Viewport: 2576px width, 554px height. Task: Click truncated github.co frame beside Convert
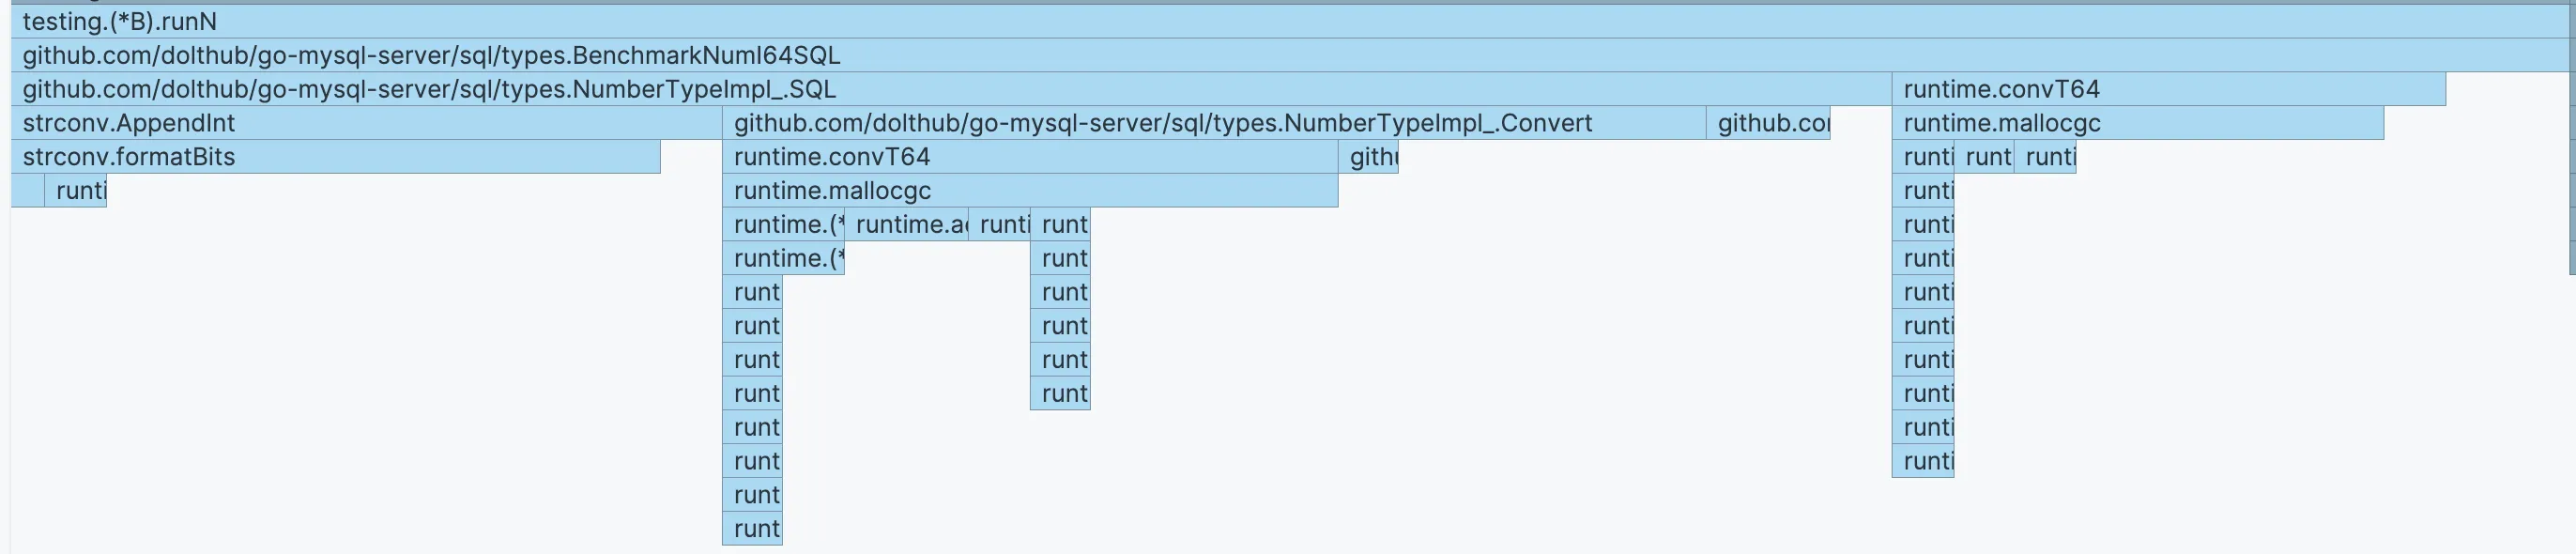pos(1767,123)
